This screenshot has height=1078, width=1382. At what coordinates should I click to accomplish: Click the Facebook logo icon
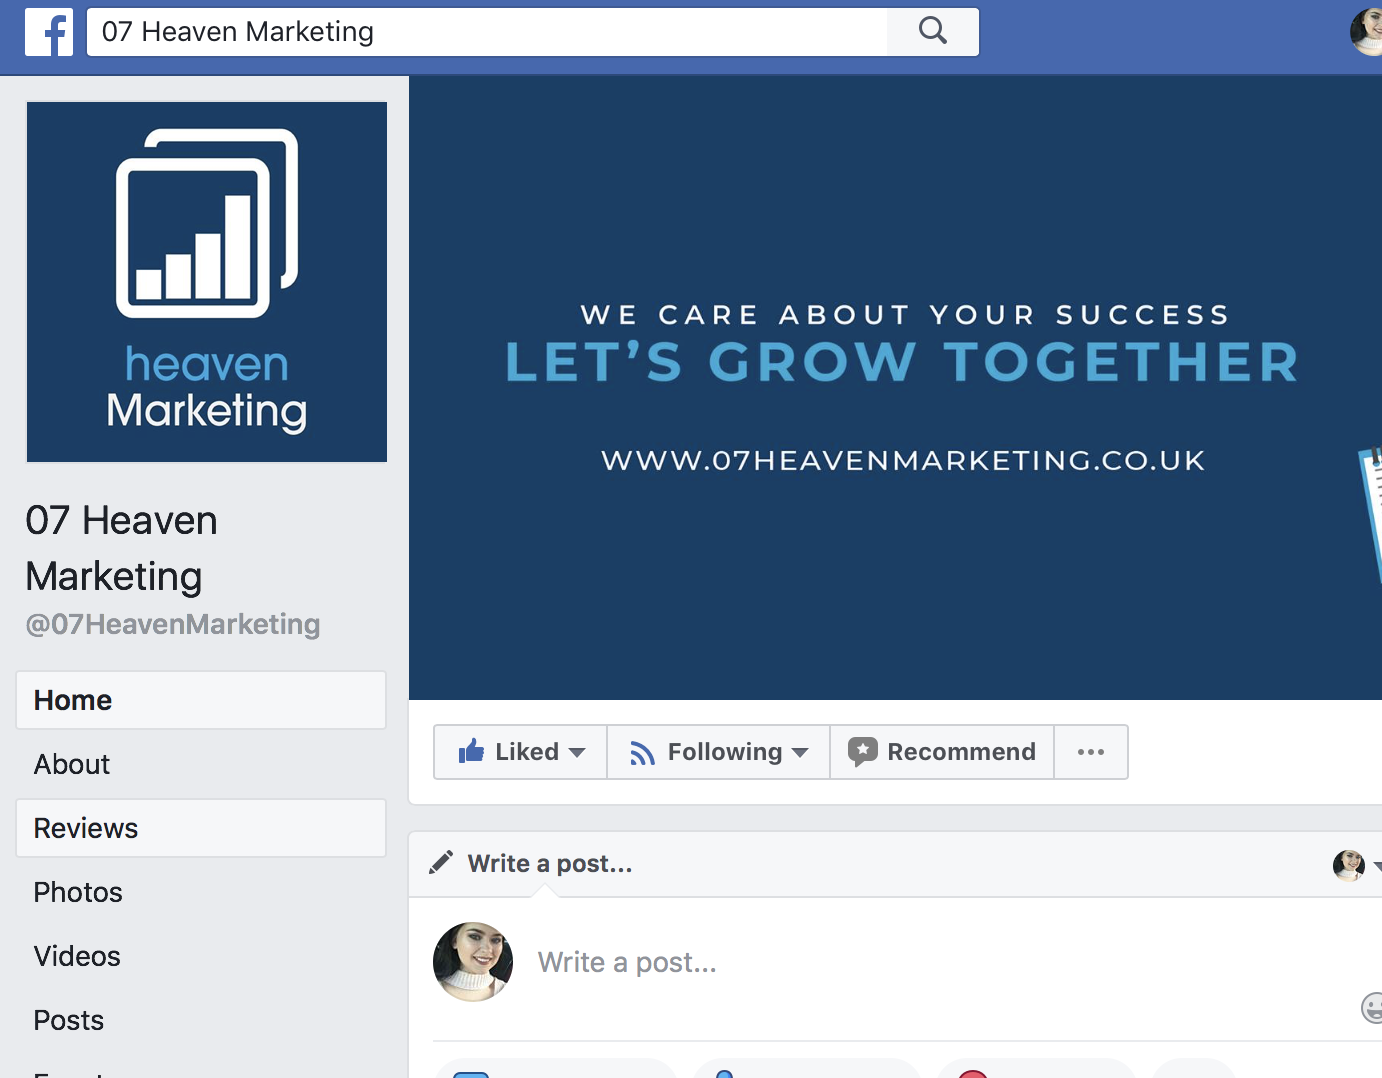click(x=49, y=32)
